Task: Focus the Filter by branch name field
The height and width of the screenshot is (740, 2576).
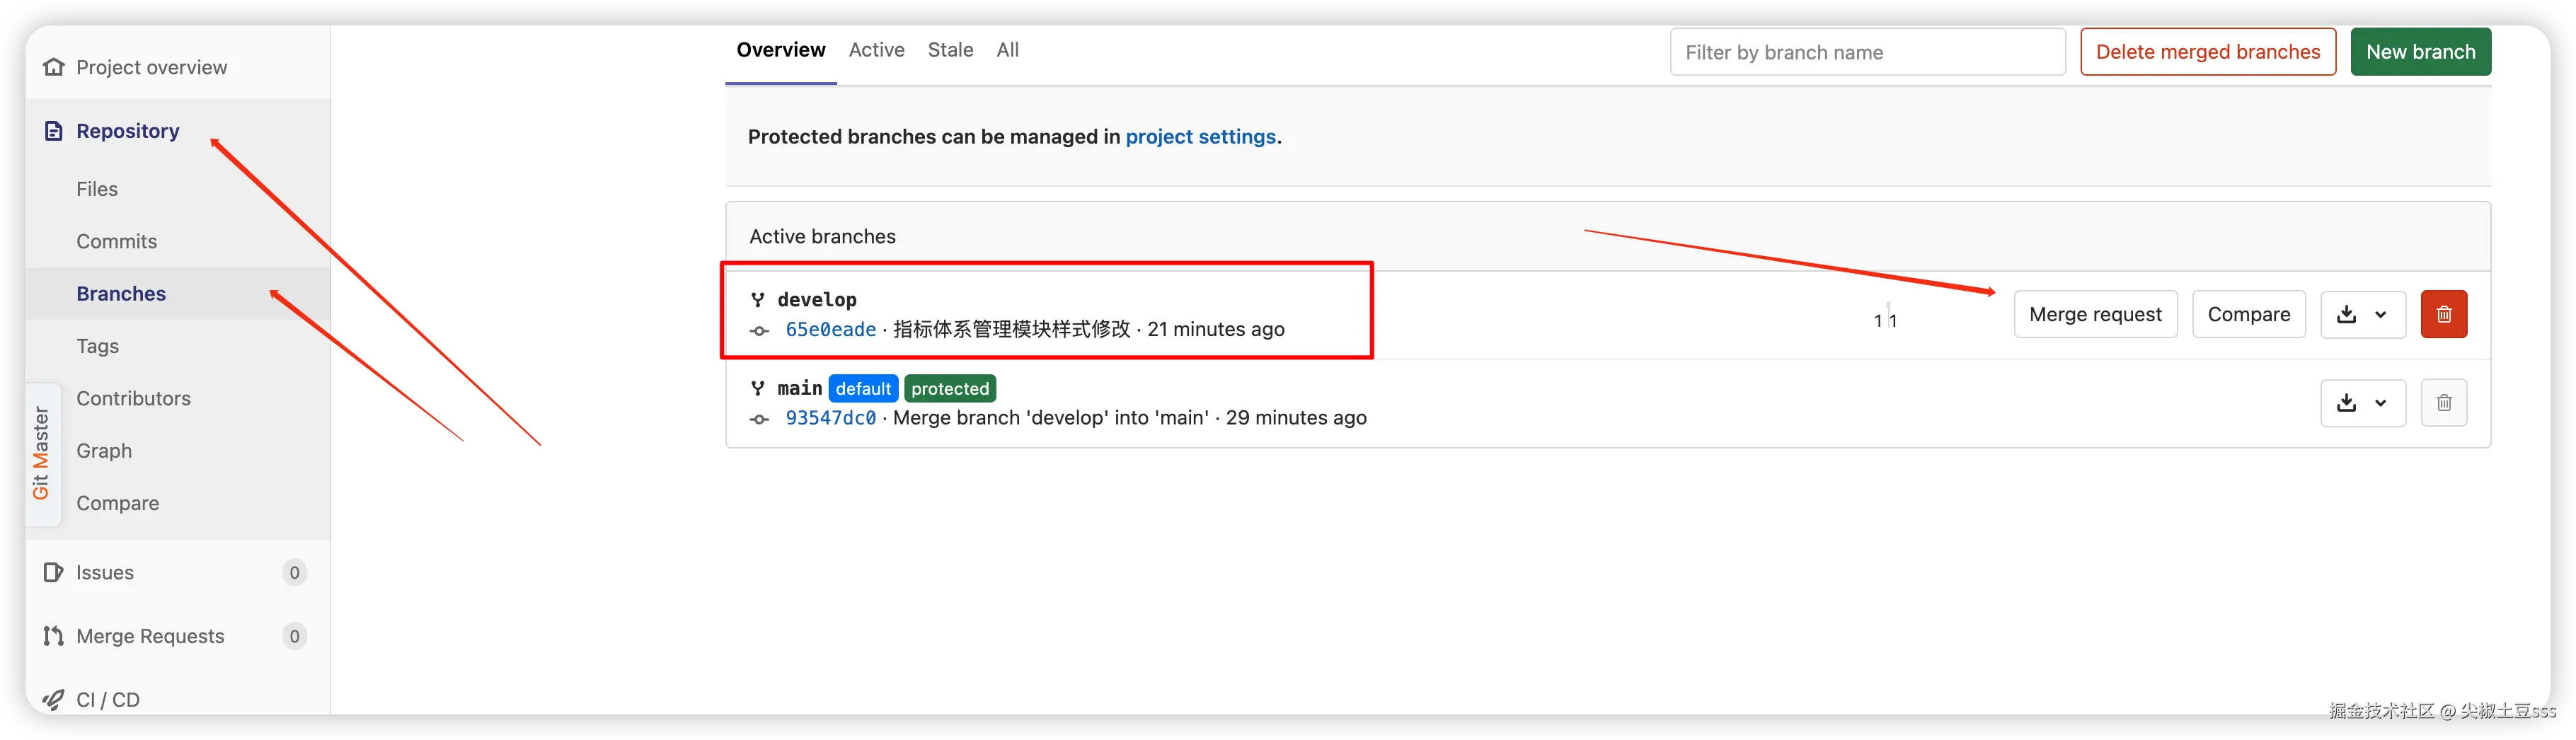Action: click(1867, 52)
